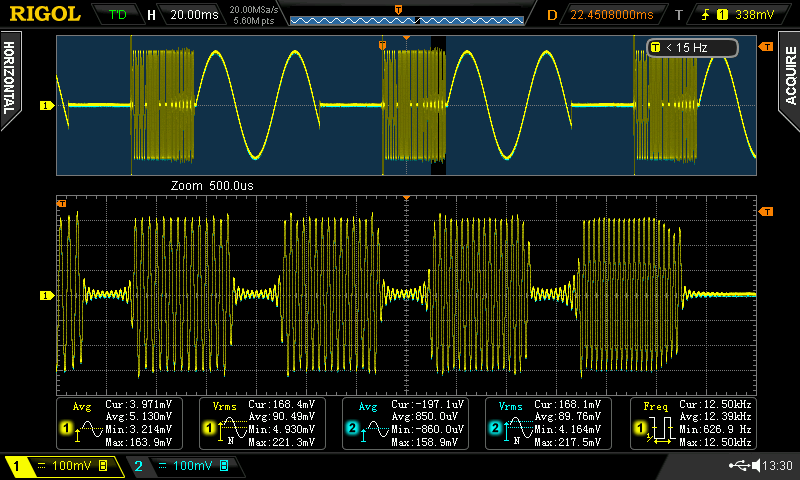Viewport: 800px width, 480px height.
Task: Select the T'D trigger status indicator
Action: pyautogui.click(x=117, y=14)
